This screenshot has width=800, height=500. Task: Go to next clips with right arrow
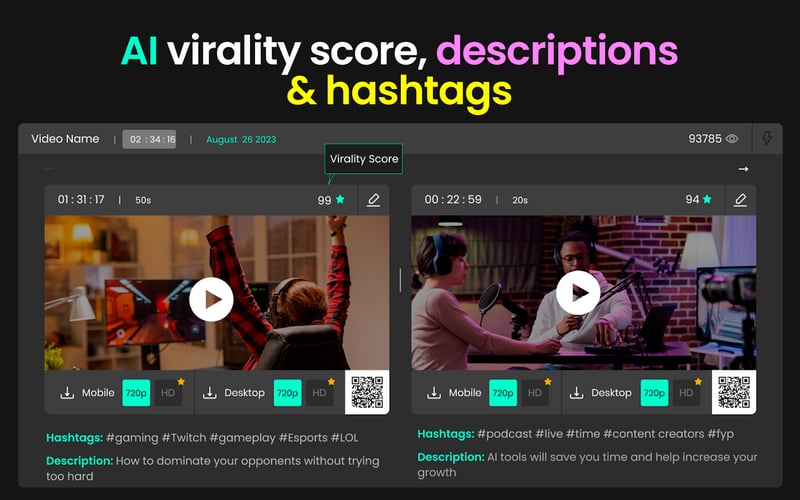(x=743, y=169)
